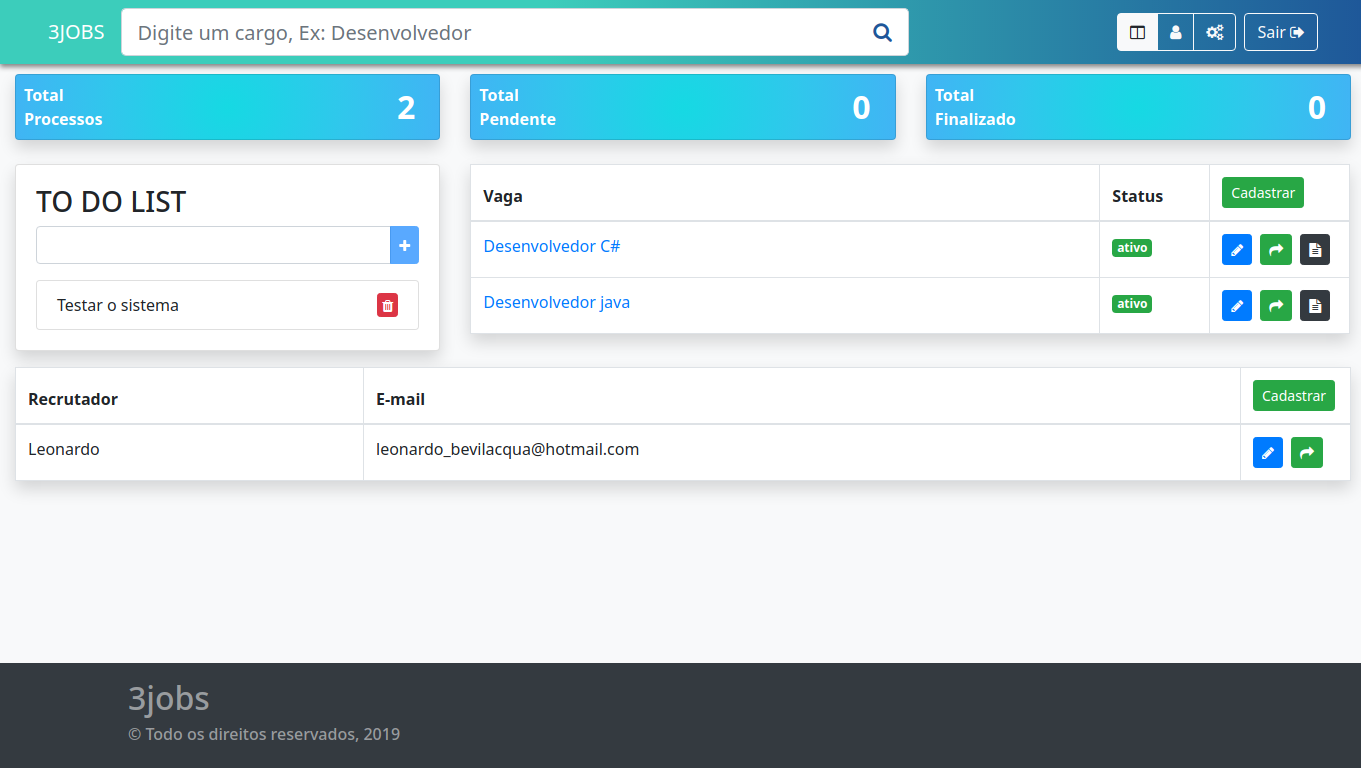Click the 'Testar o sistema' task text
This screenshot has height=768, width=1361.
pos(118,305)
